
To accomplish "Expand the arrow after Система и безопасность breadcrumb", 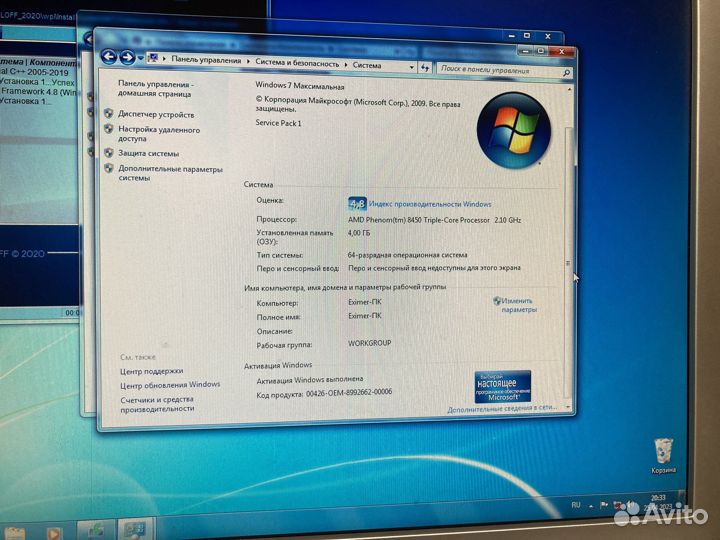I will pos(346,65).
